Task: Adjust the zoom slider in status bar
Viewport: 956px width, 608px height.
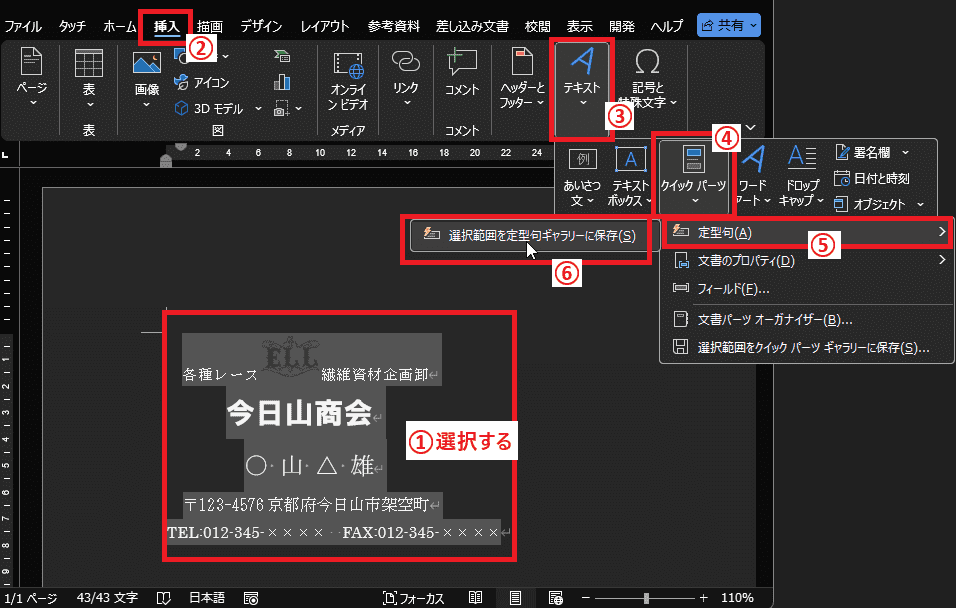Action: pyautogui.click(x=647, y=598)
